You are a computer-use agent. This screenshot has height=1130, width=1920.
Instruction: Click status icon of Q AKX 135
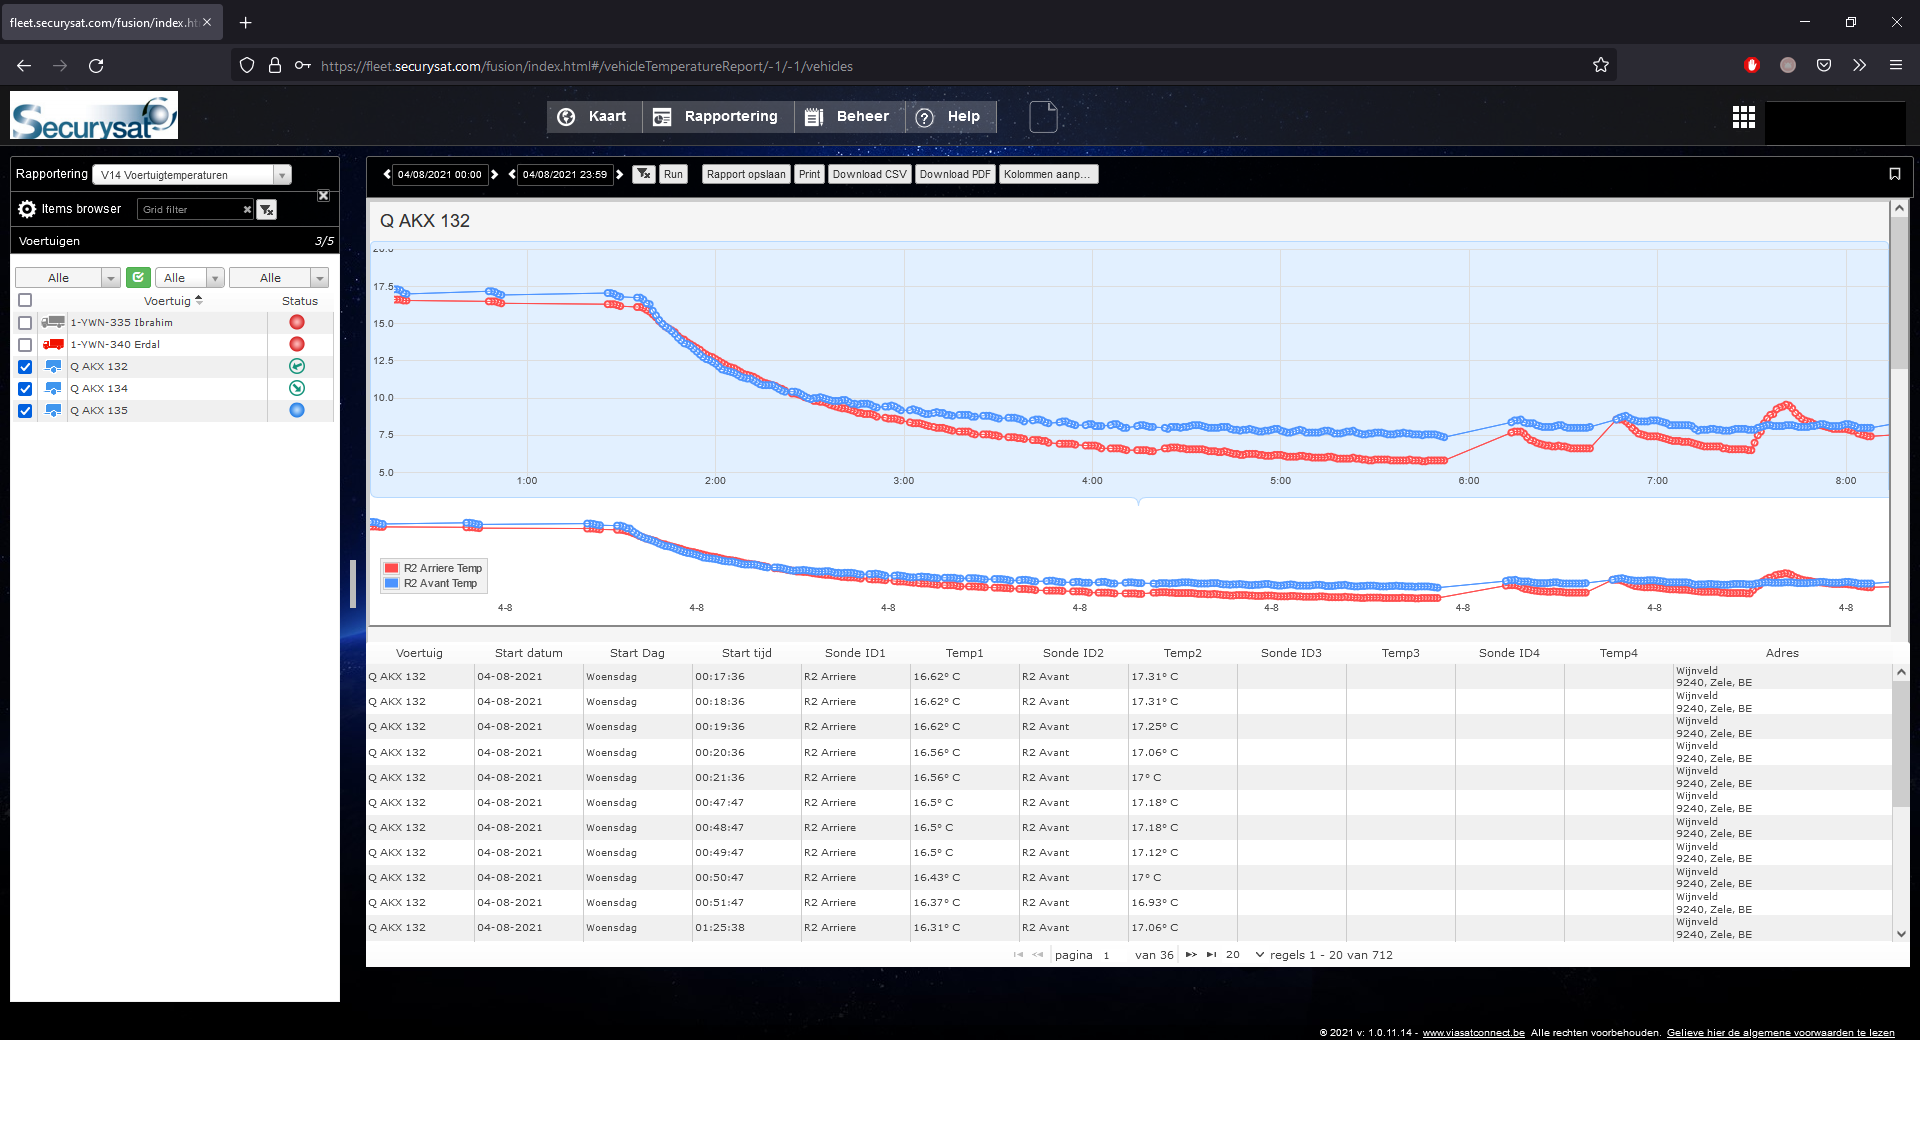(x=297, y=410)
